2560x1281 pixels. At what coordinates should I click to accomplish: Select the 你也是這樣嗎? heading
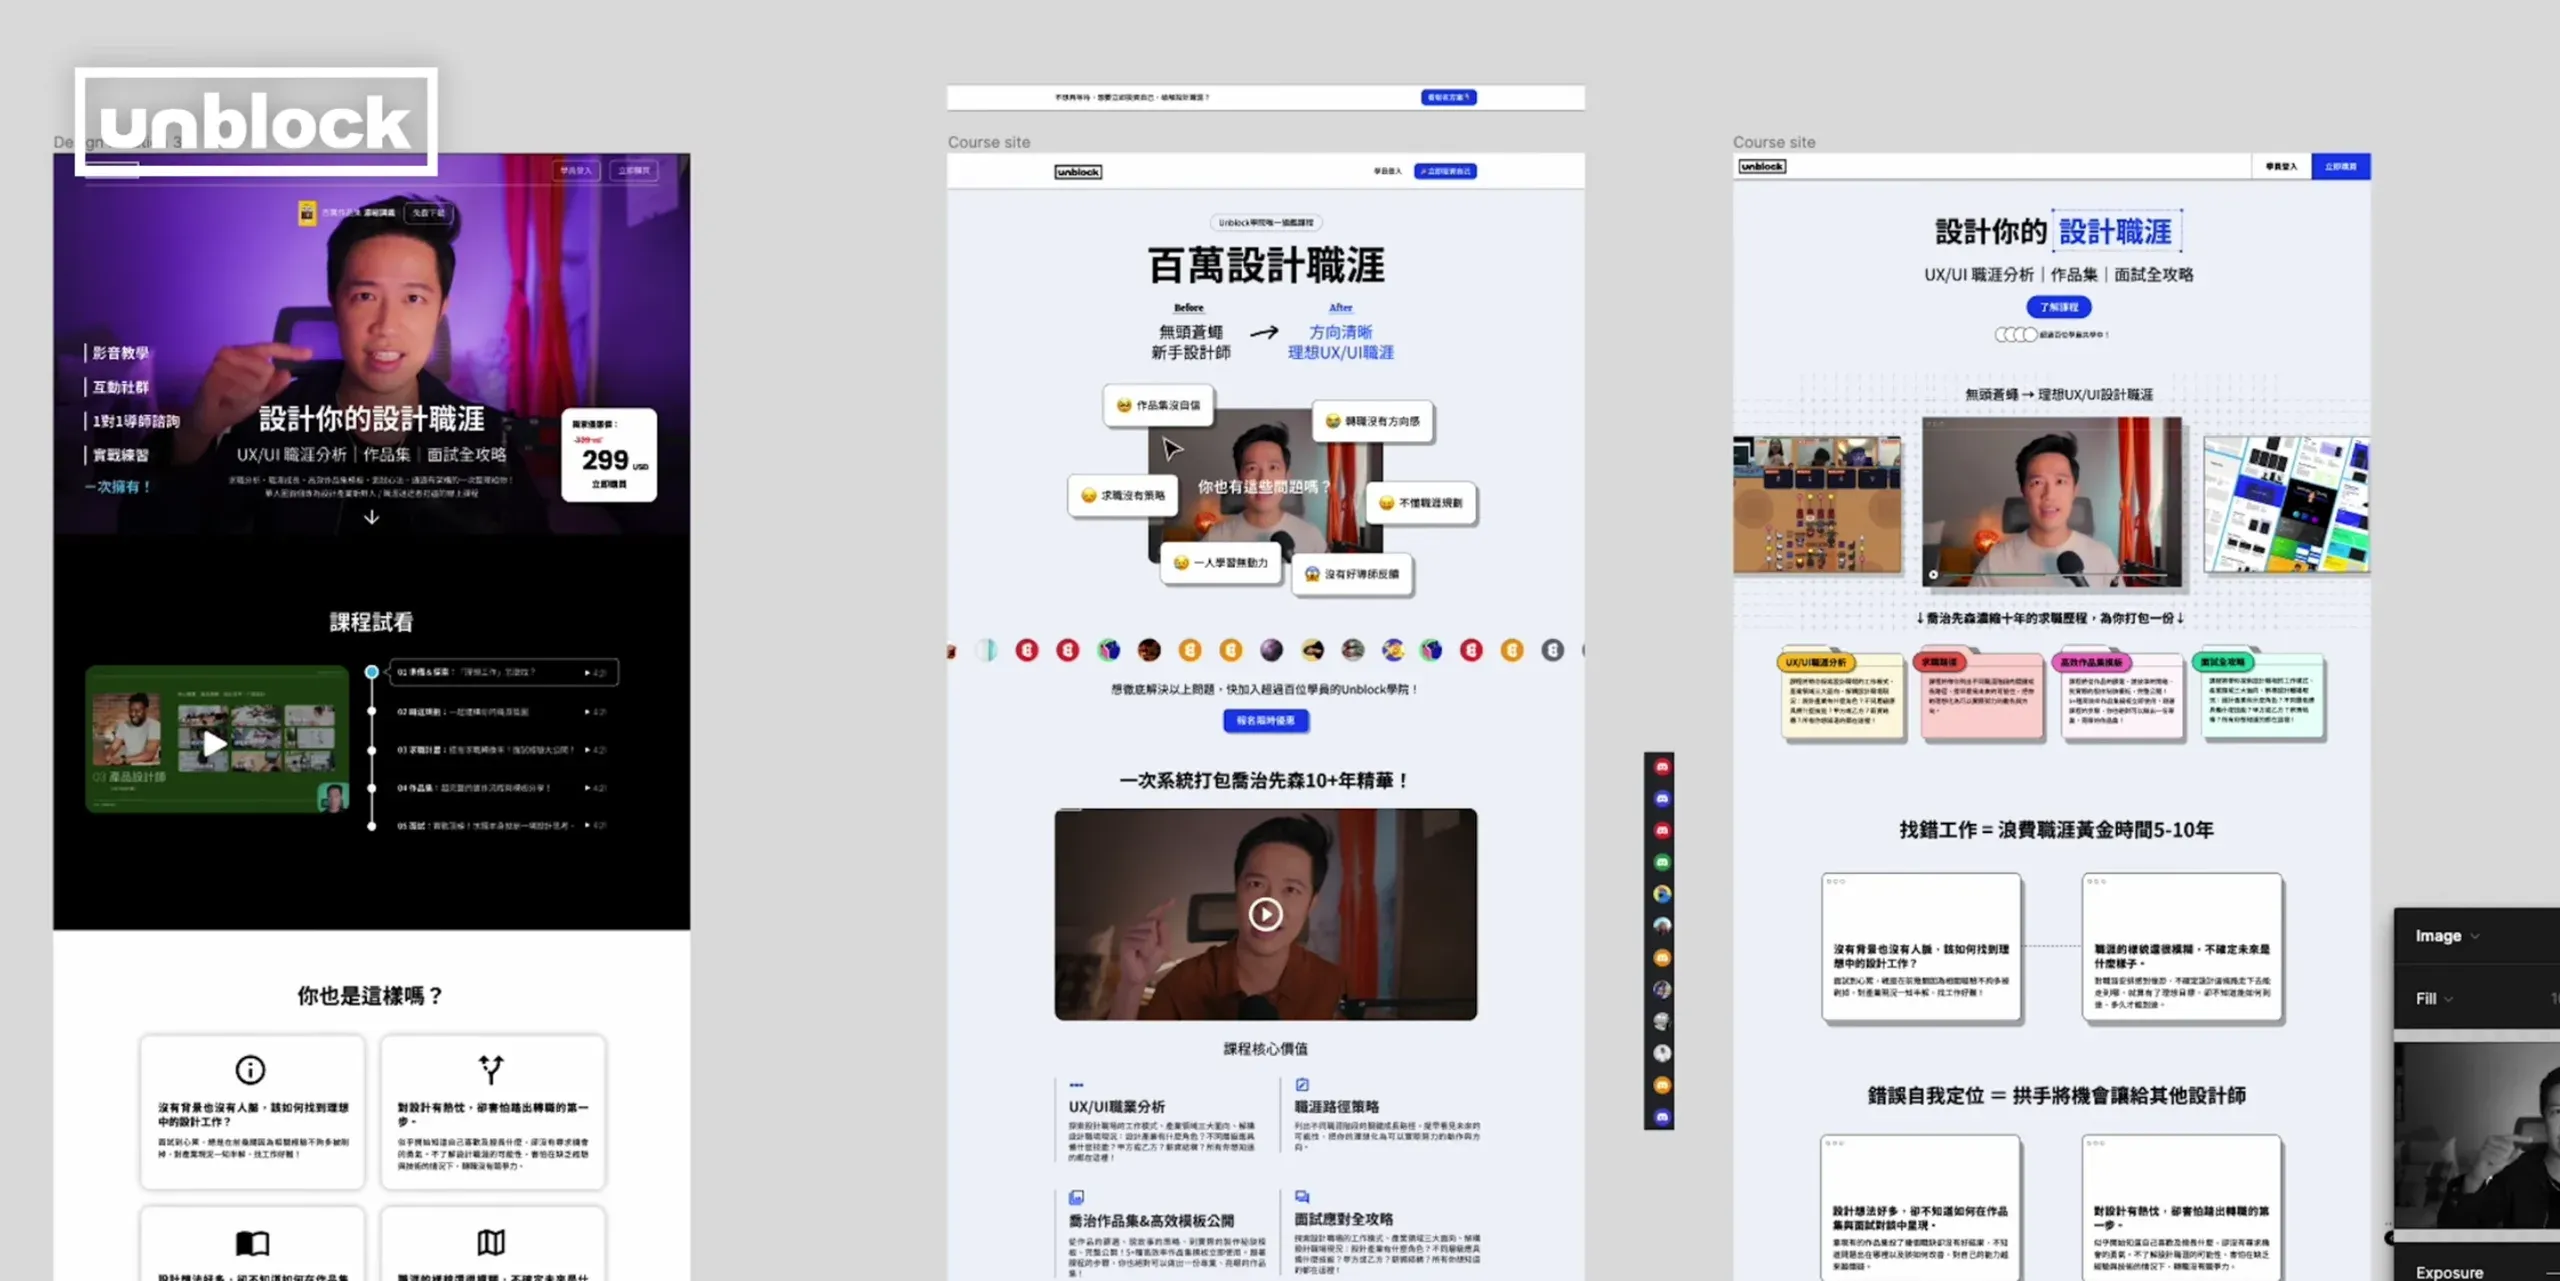[371, 995]
